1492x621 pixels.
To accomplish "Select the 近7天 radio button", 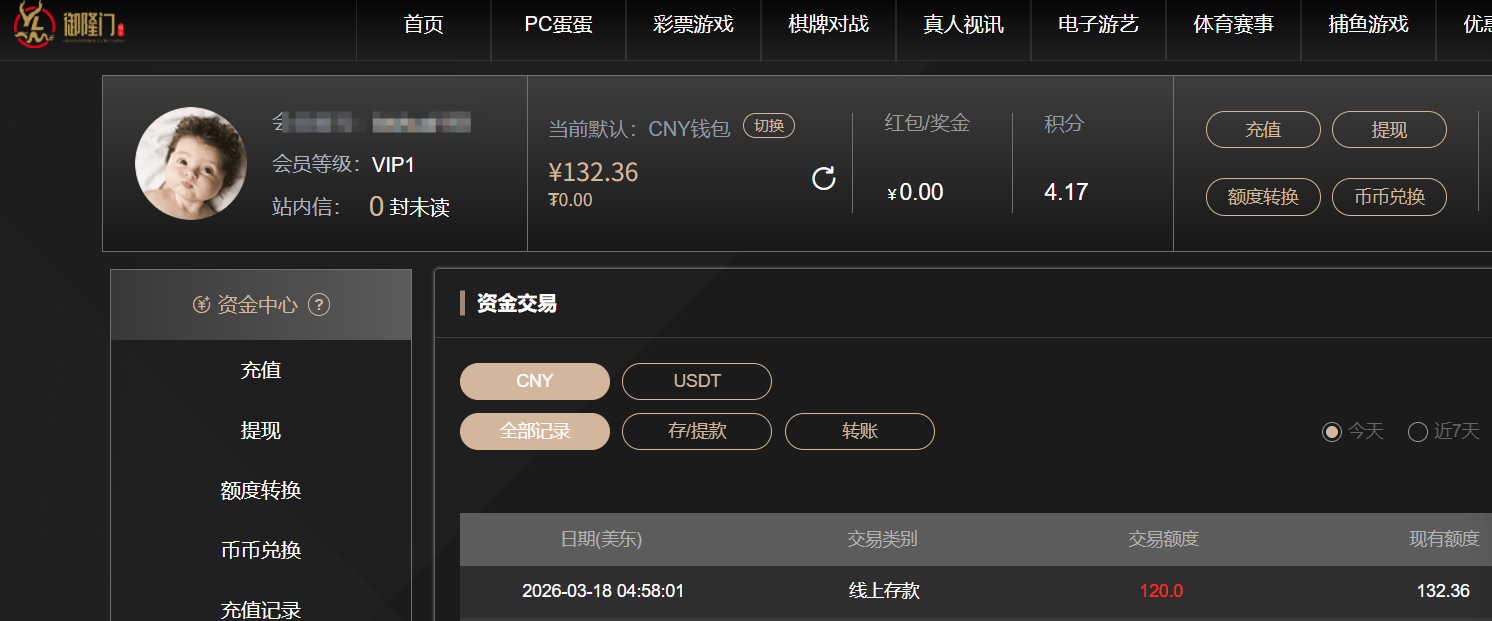I will 1417,432.
